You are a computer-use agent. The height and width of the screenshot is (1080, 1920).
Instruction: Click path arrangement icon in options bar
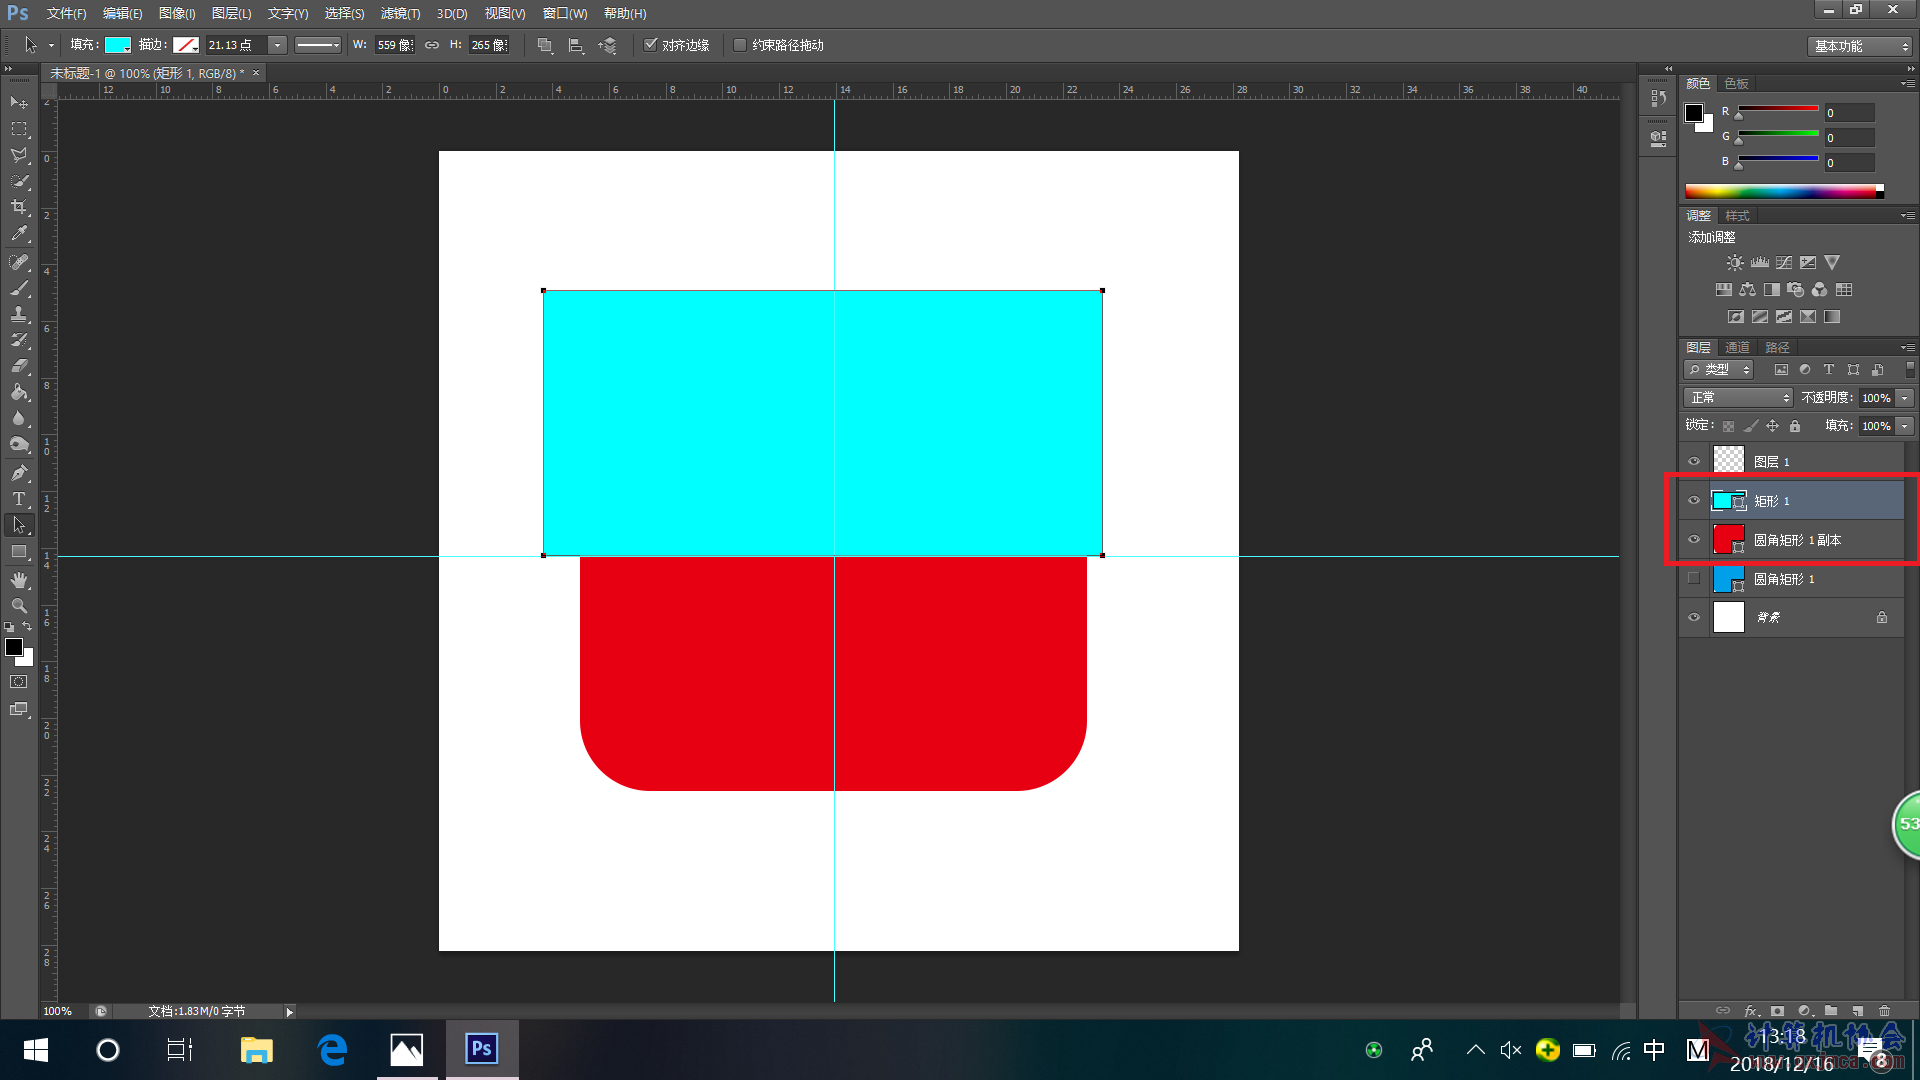click(x=607, y=45)
